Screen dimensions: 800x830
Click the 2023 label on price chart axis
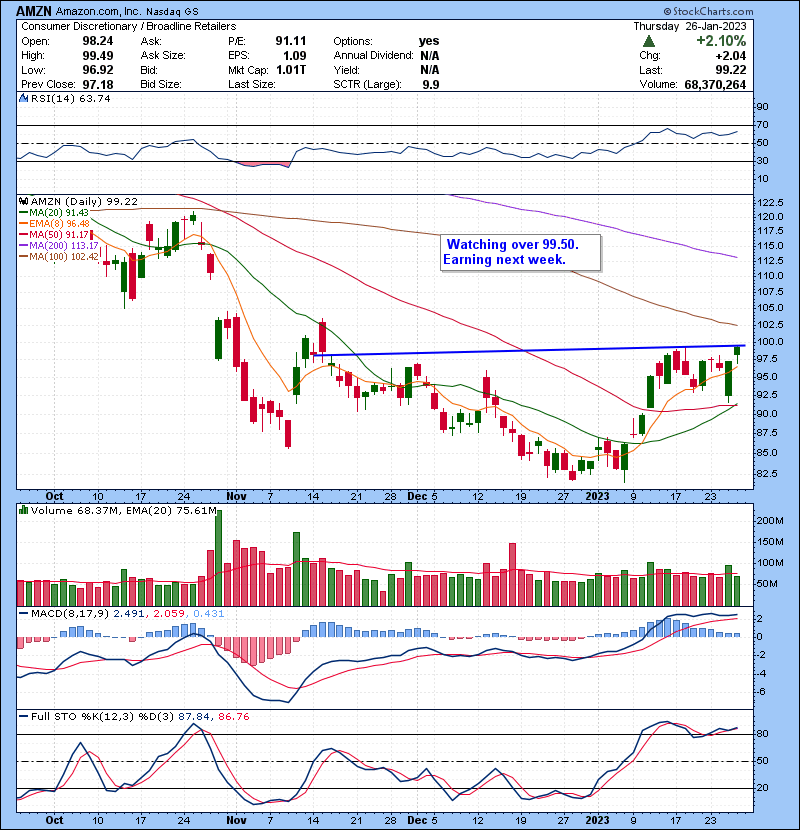pyautogui.click(x=597, y=497)
